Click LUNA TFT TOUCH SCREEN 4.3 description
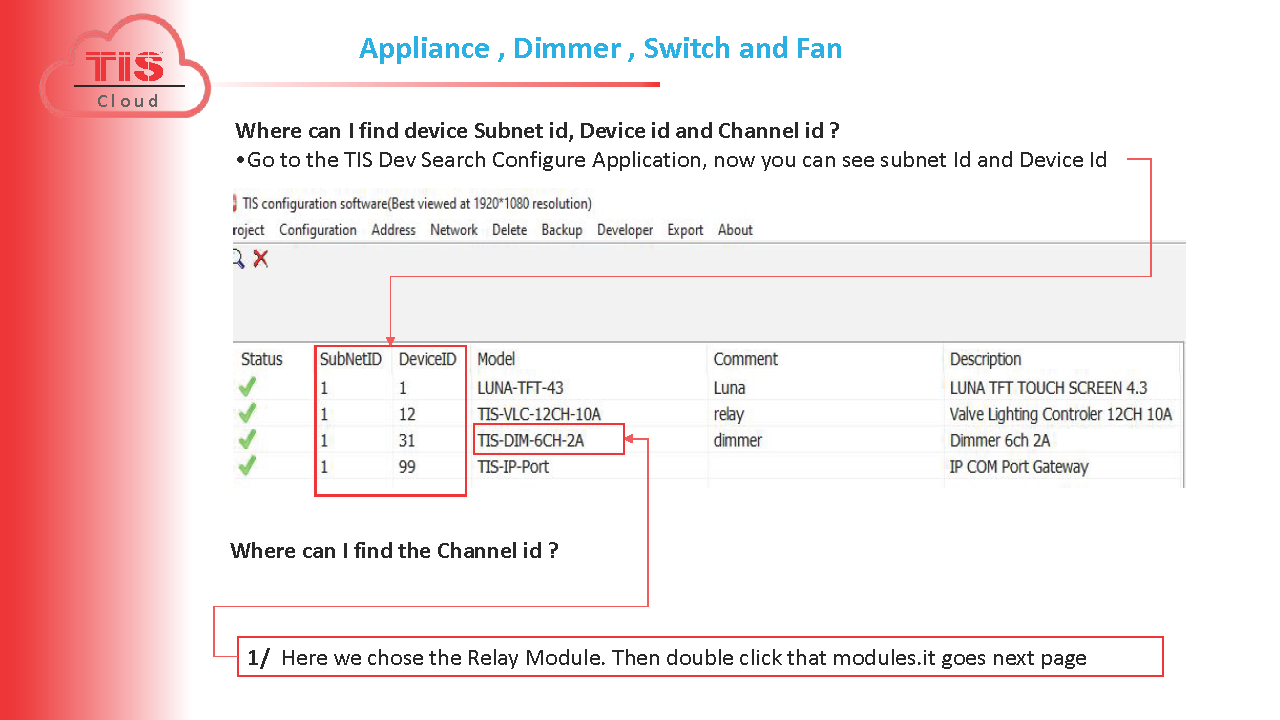1280x720 pixels. tap(1049, 388)
